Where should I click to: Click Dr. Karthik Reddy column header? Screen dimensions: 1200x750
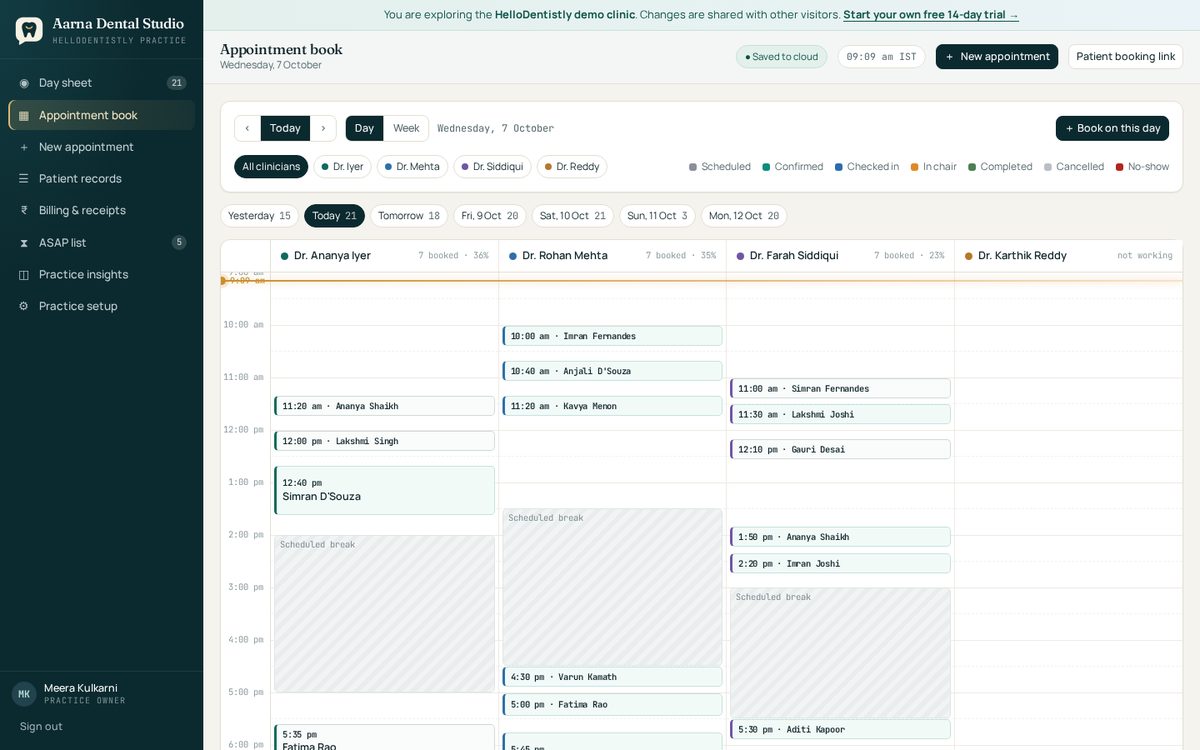[1068, 256]
